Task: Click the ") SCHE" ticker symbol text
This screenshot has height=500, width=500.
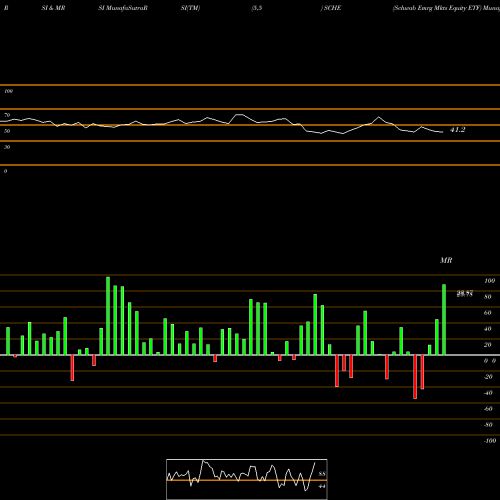Action: [331, 8]
